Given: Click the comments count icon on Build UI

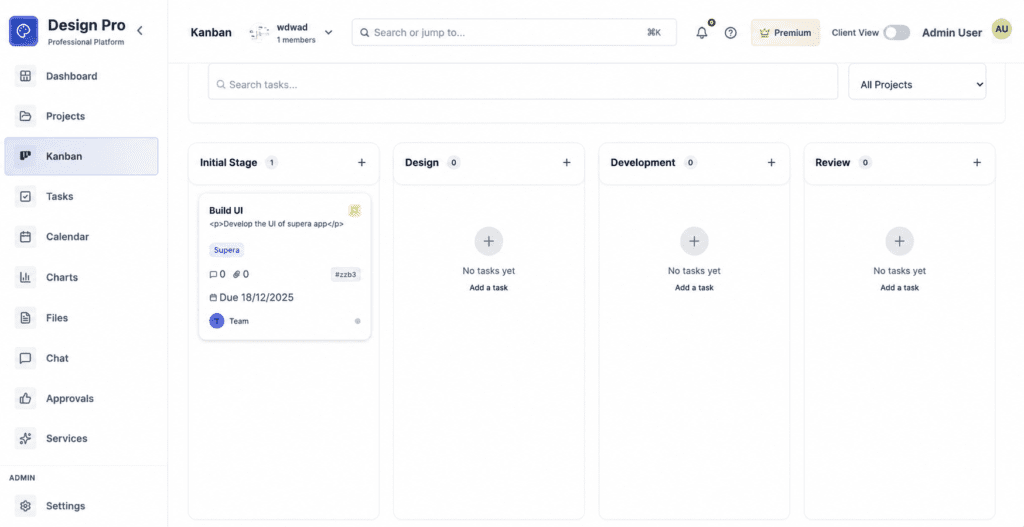Looking at the screenshot, I should [x=213, y=274].
